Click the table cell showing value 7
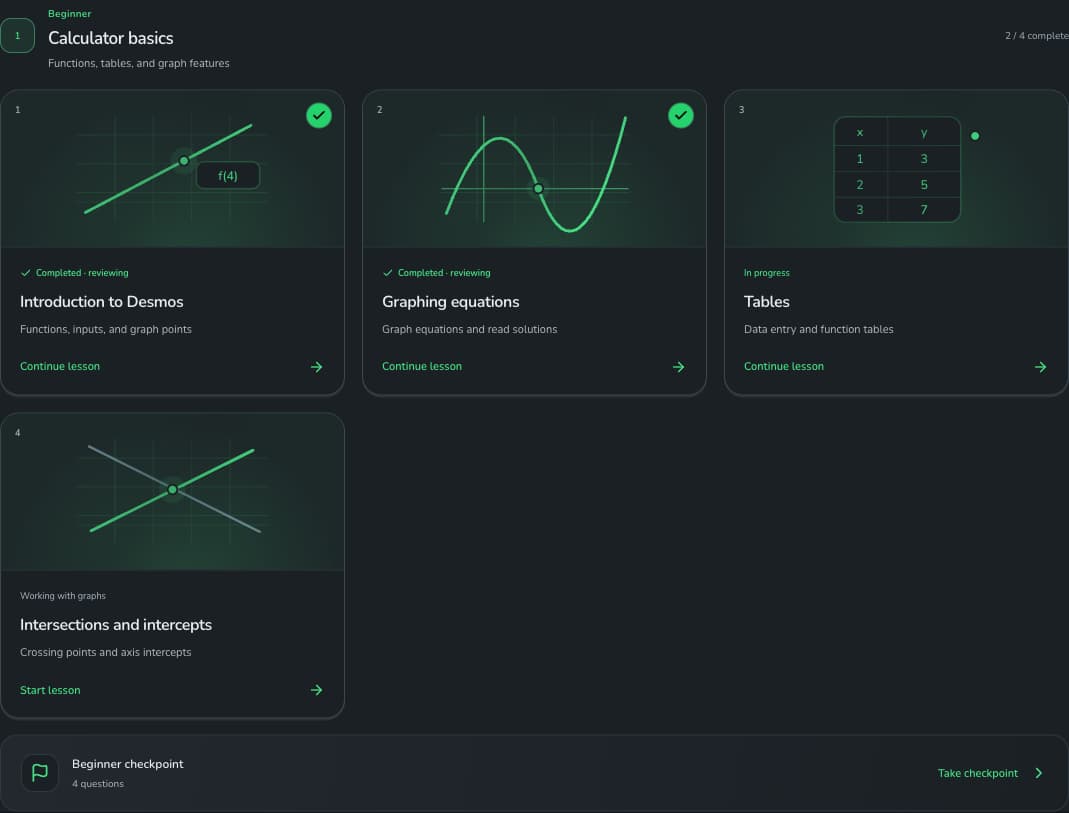1069x813 pixels. 924,209
